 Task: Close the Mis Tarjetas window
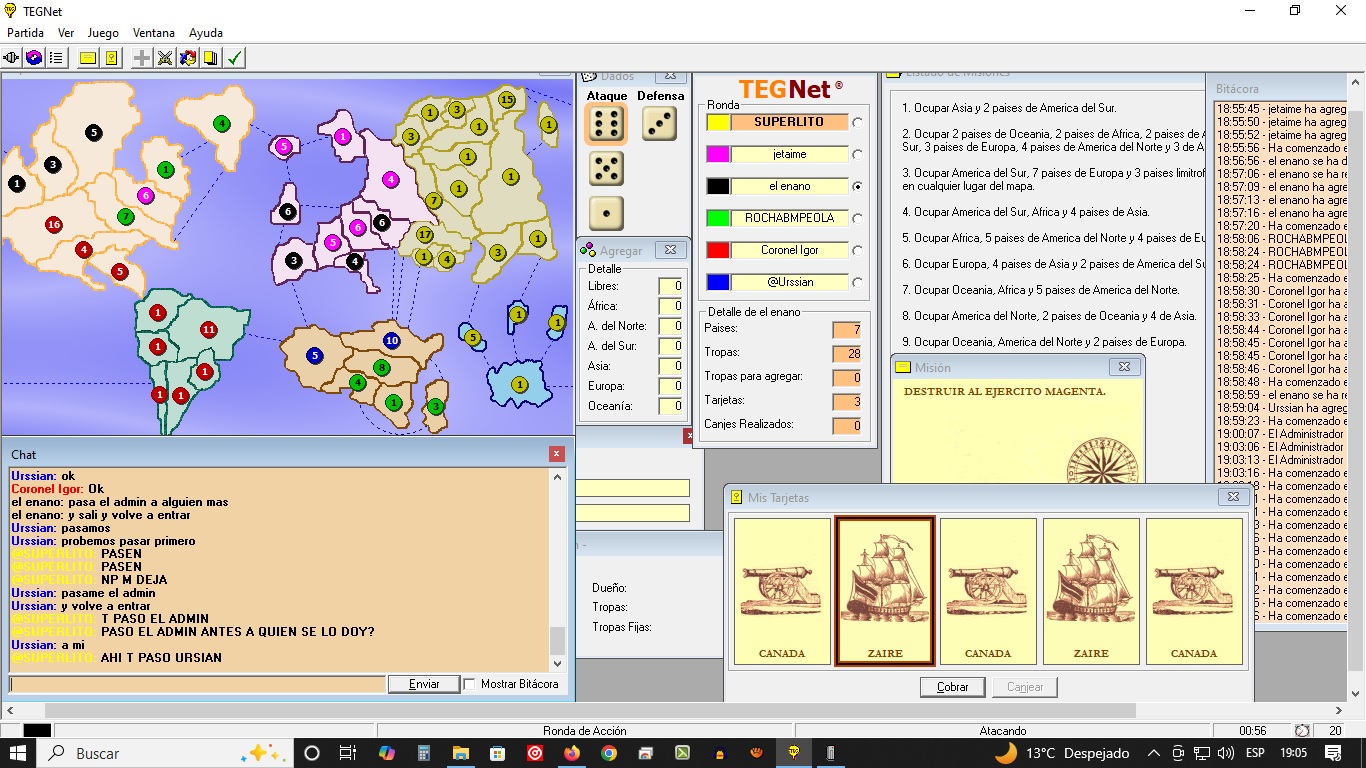(x=1233, y=496)
